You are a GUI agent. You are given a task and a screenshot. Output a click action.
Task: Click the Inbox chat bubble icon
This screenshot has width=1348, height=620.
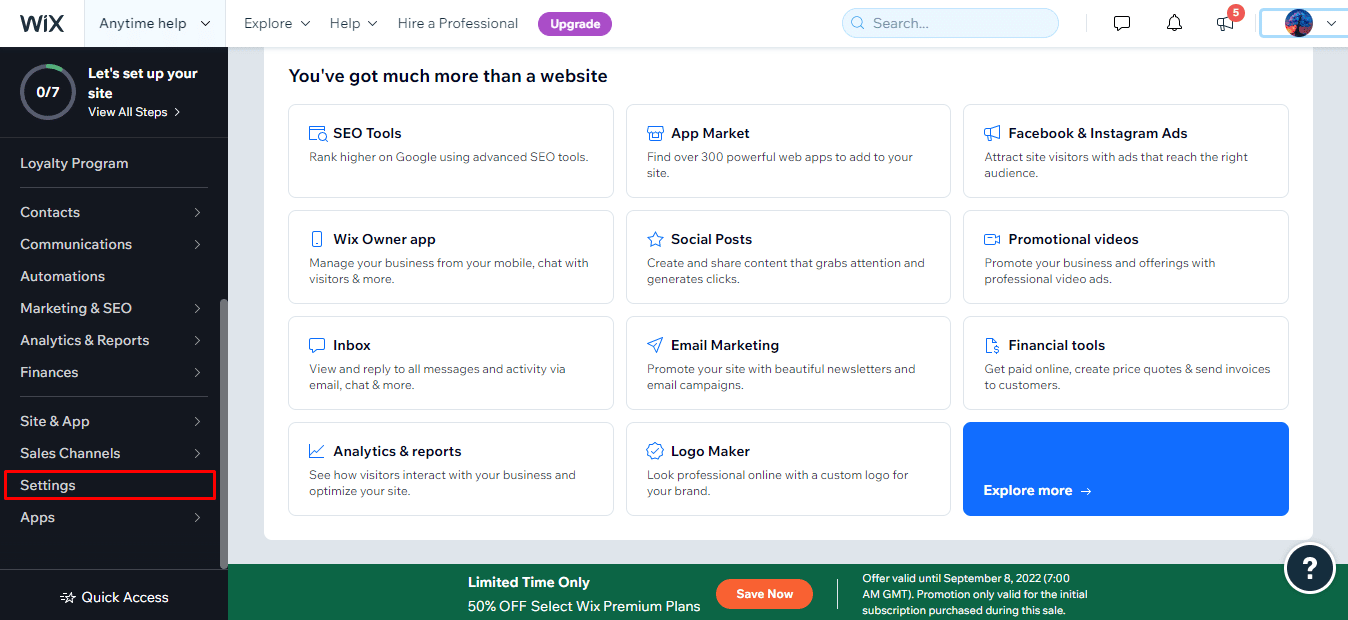[317, 345]
